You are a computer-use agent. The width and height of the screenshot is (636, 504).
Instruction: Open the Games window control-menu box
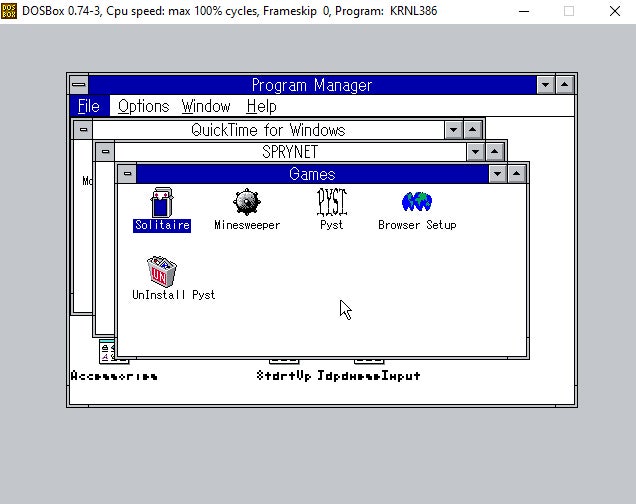pyautogui.click(x=127, y=174)
